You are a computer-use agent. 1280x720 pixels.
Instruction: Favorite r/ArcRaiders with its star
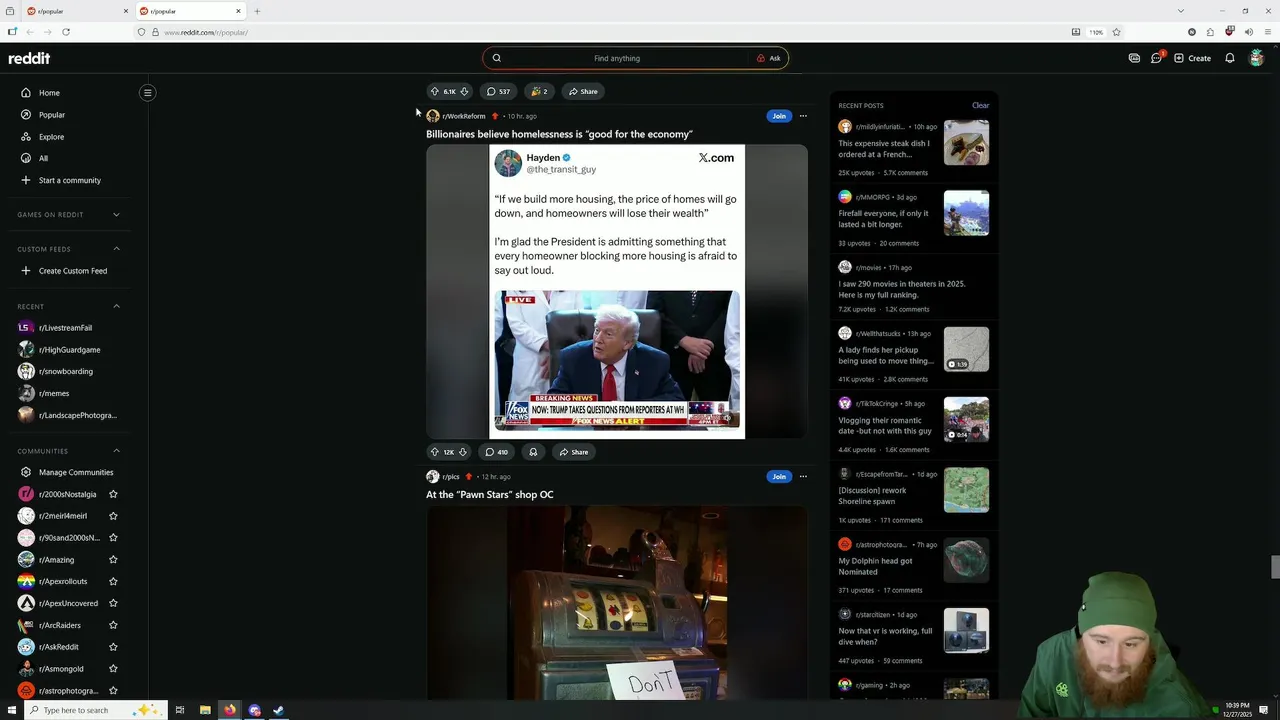point(113,625)
